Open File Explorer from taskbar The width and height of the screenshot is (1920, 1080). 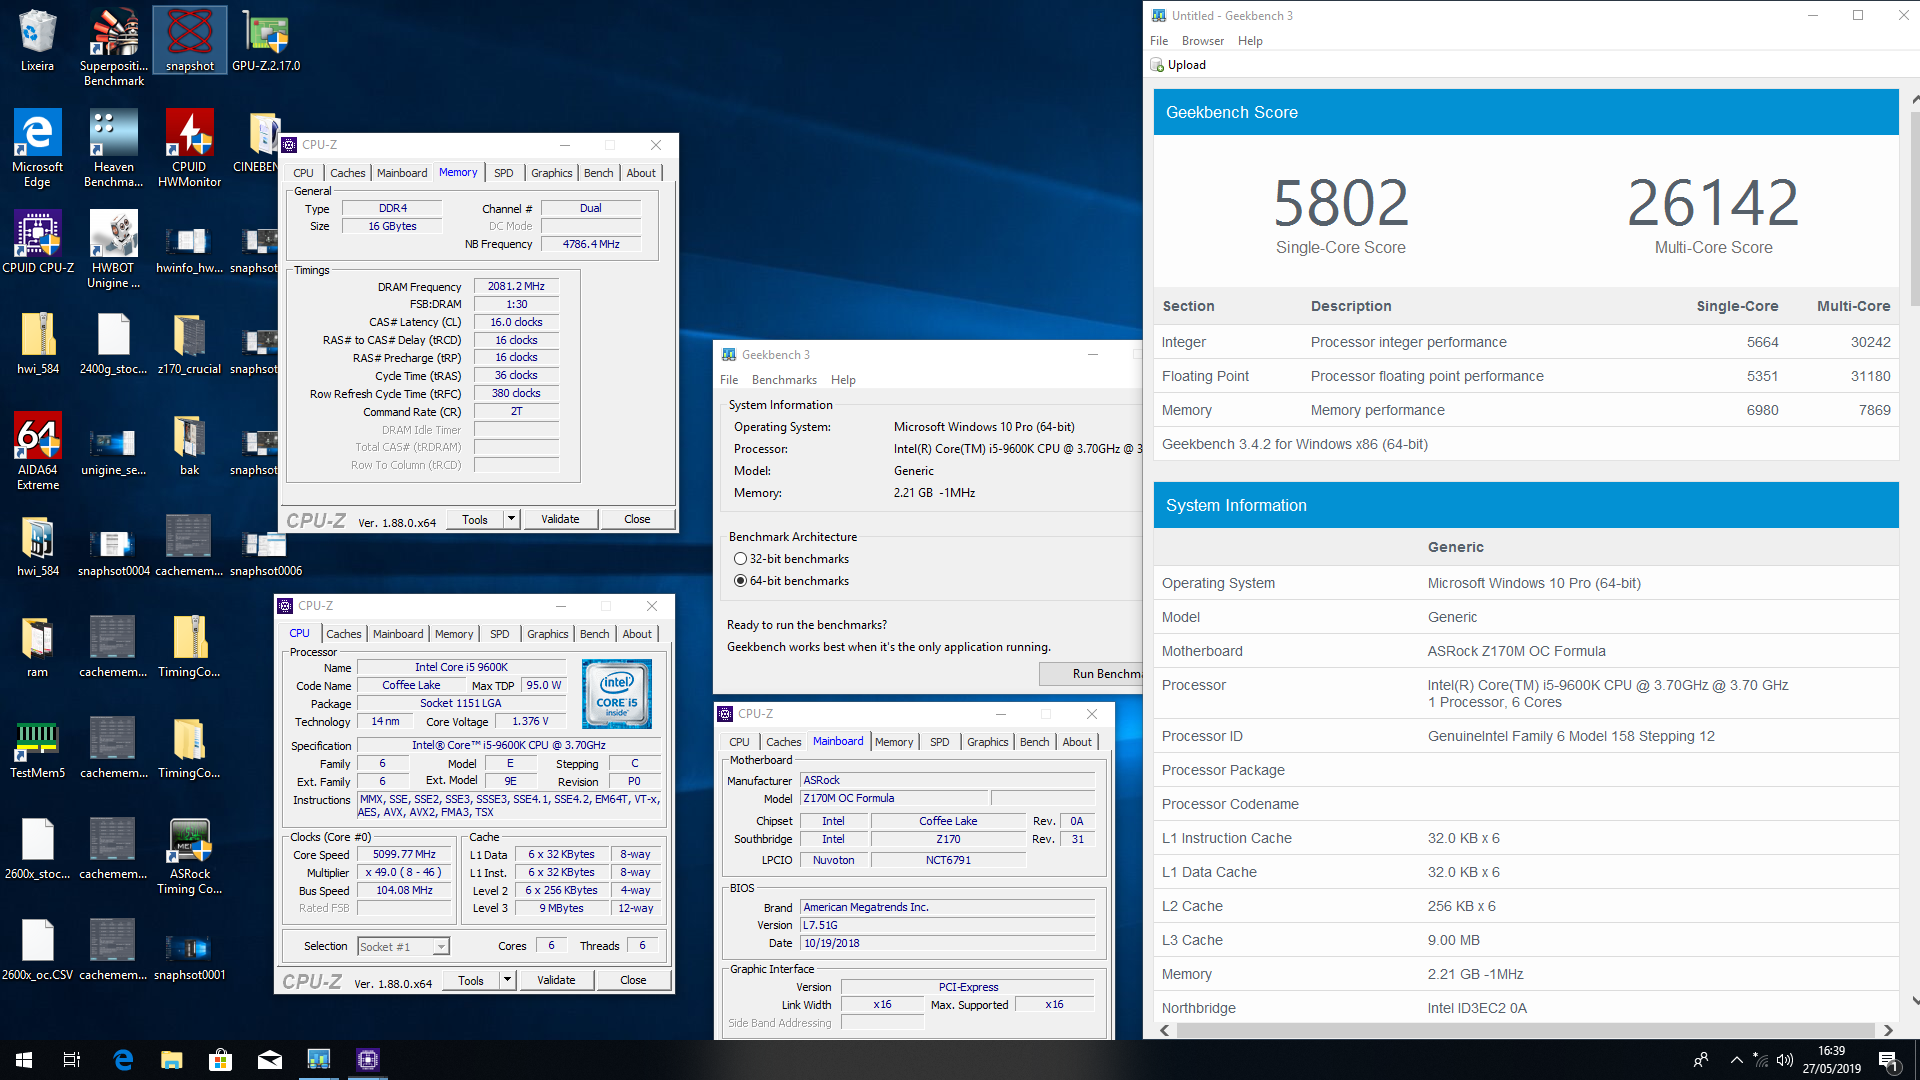pyautogui.click(x=172, y=1060)
